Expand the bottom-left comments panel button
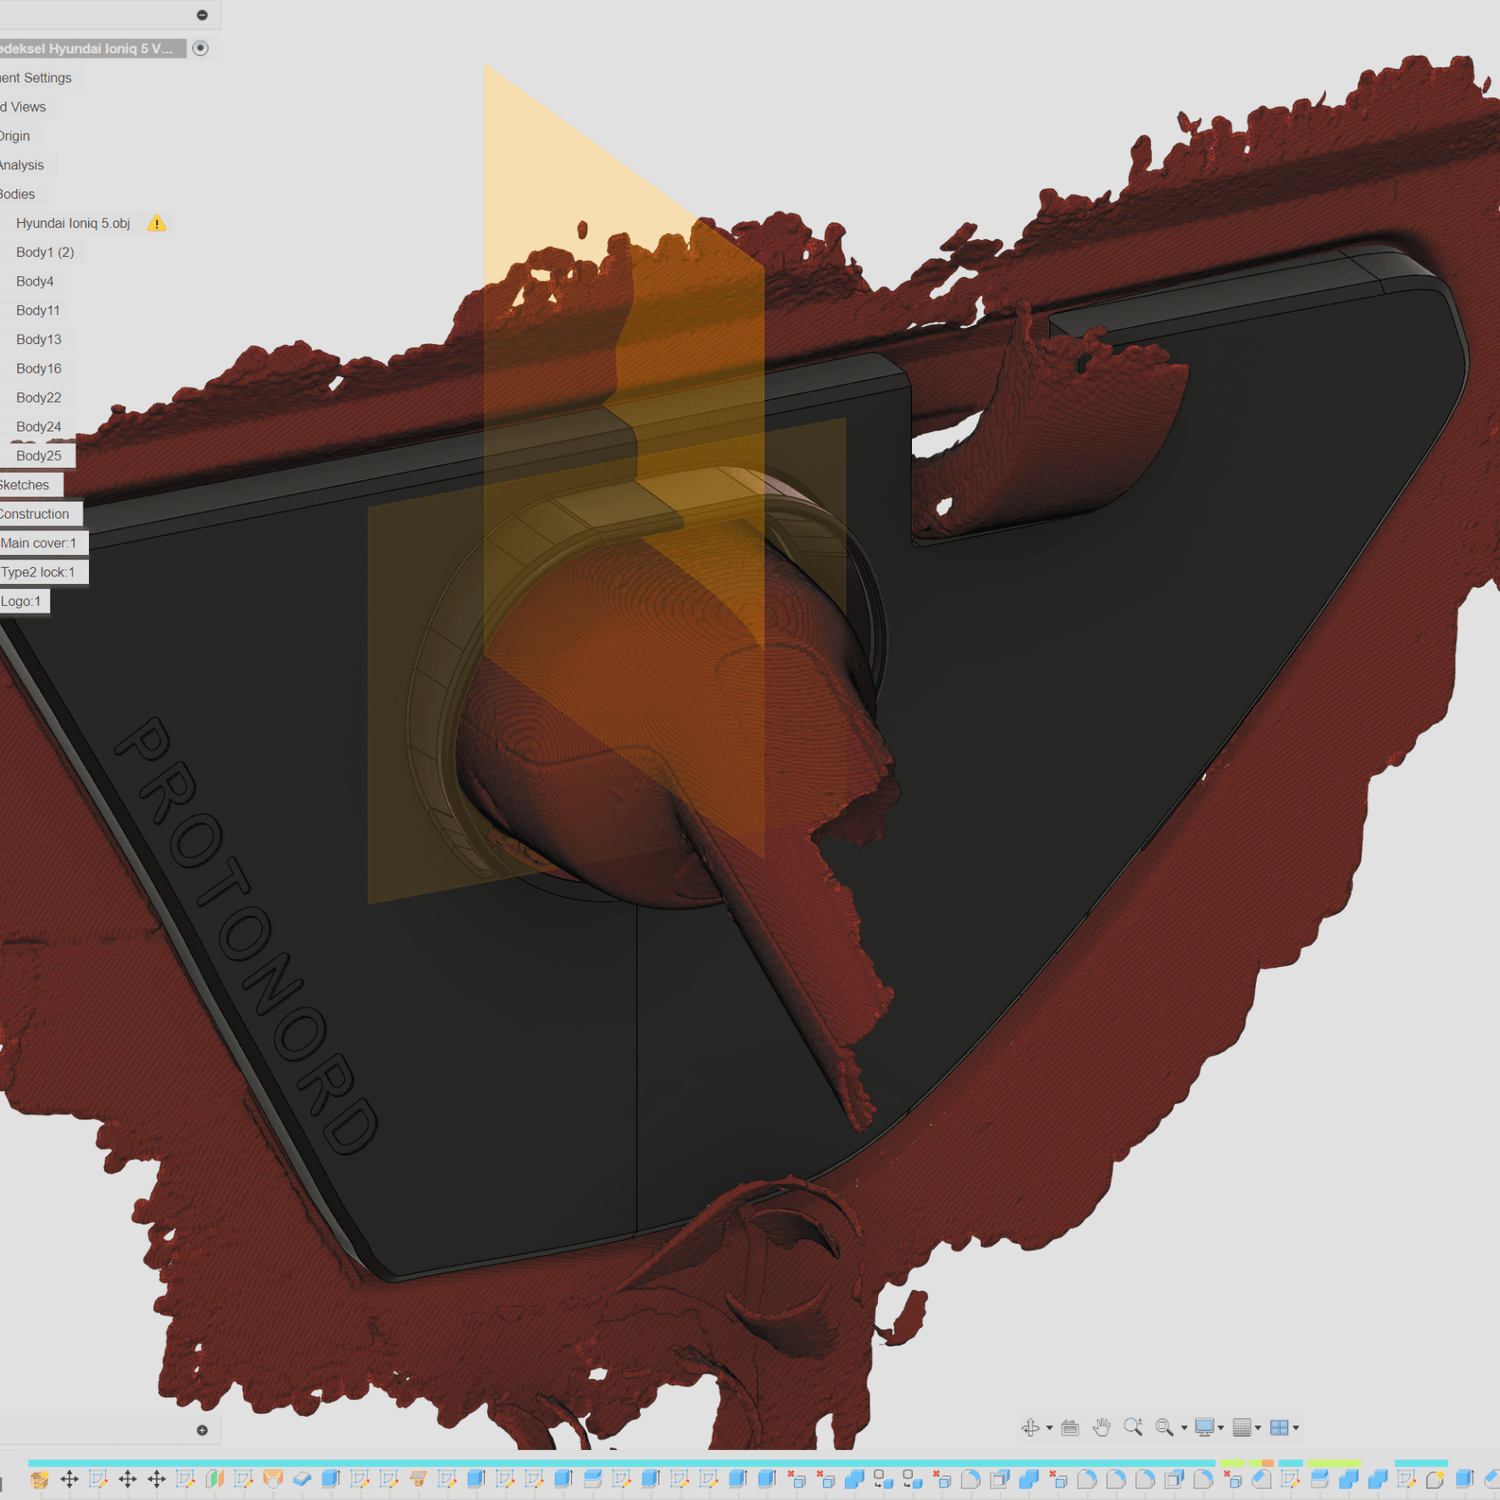 click(202, 1430)
